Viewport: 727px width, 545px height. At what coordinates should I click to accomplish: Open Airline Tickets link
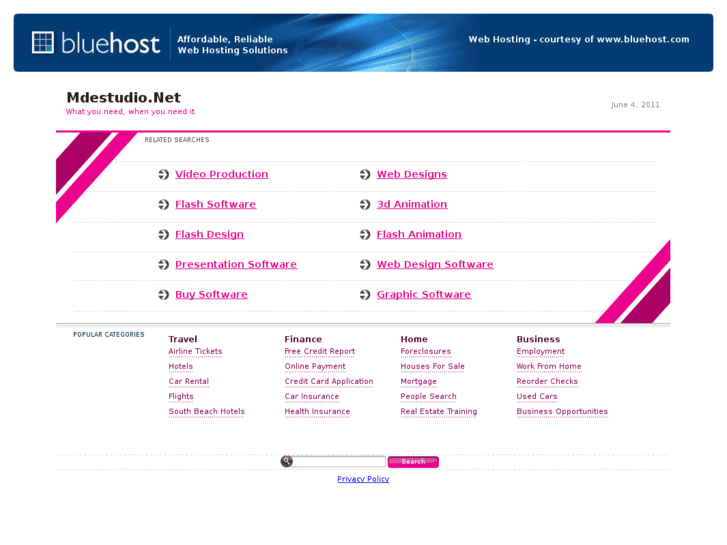click(x=195, y=352)
